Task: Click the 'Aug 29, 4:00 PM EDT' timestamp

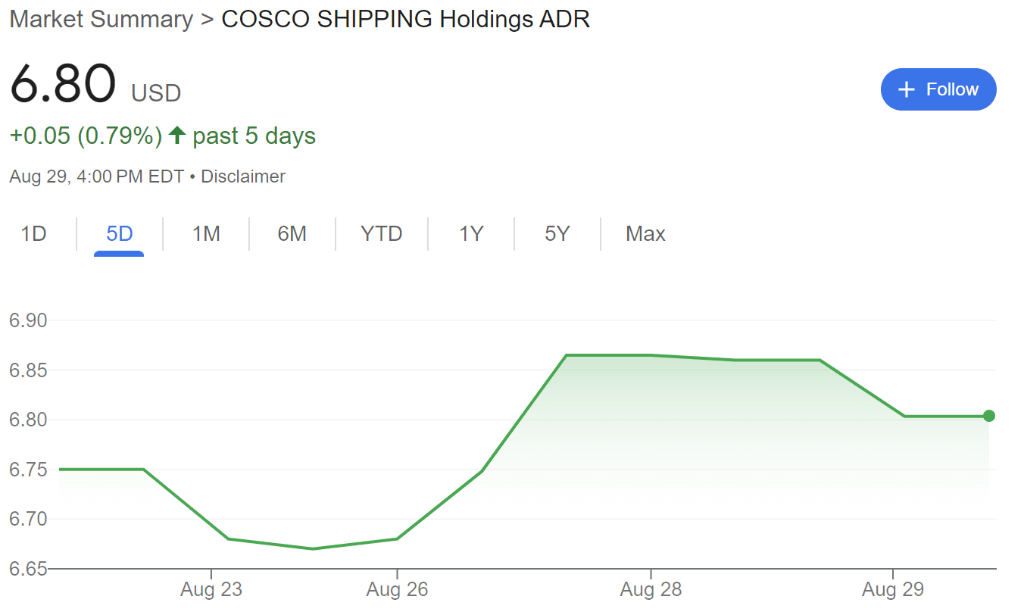Action: click(97, 177)
